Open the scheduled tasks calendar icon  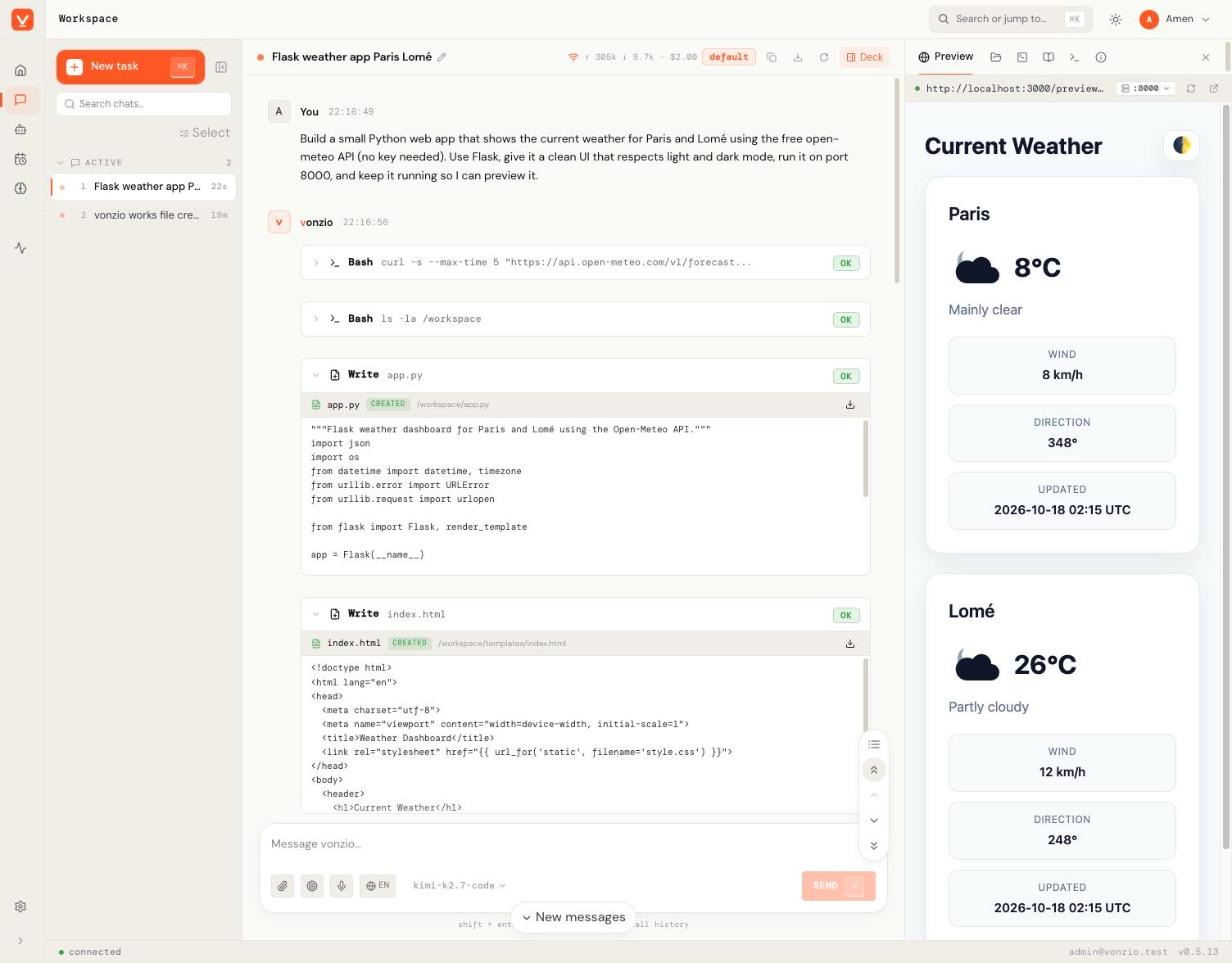coord(20,159)
